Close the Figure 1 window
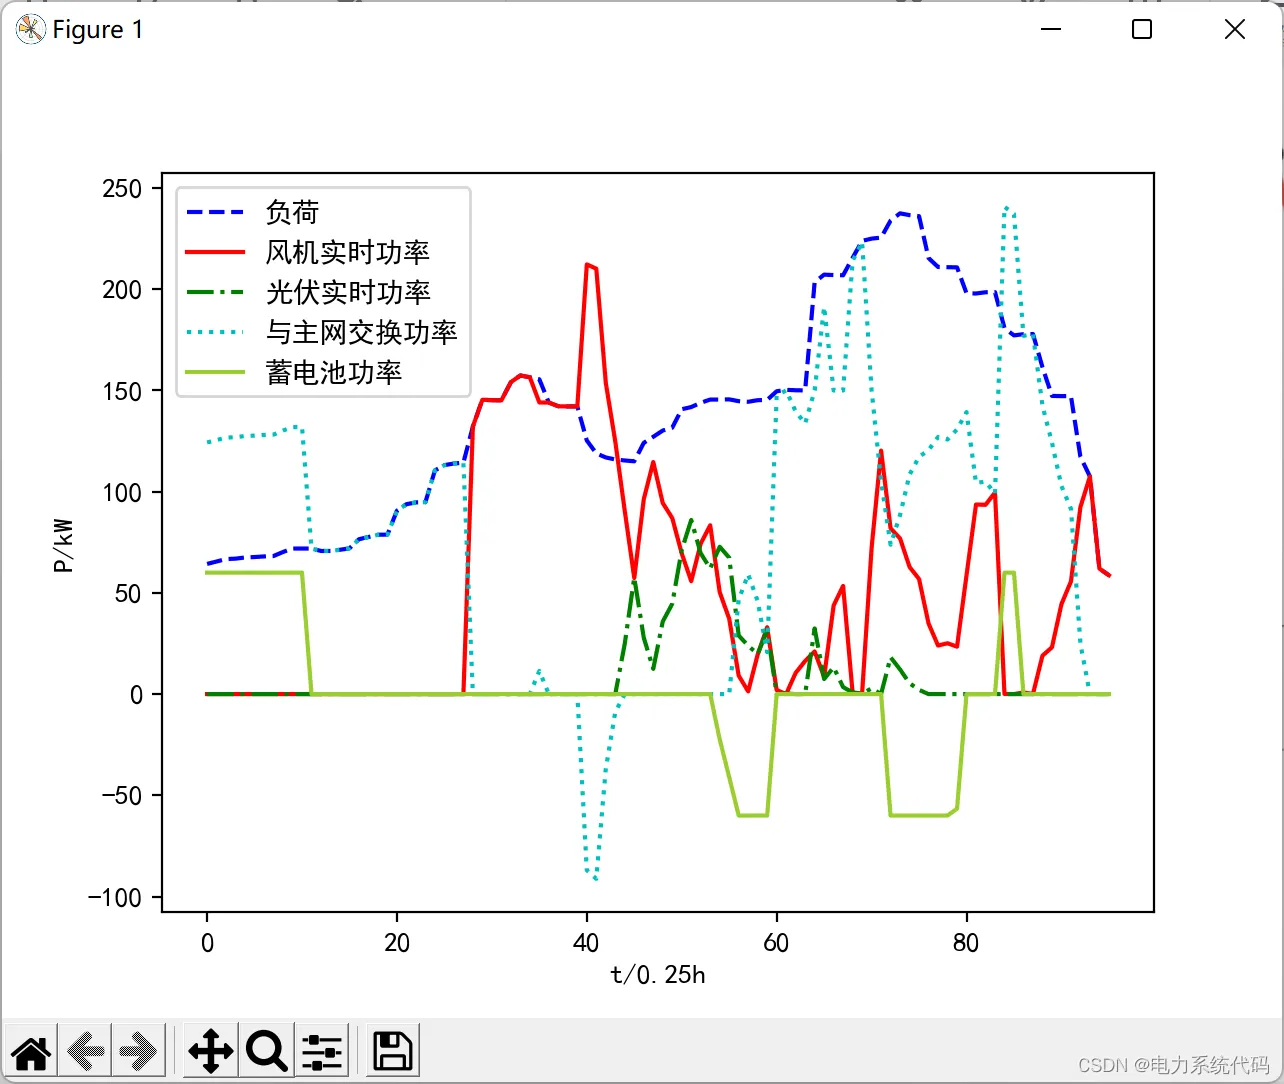 [x=1235, y=30]
